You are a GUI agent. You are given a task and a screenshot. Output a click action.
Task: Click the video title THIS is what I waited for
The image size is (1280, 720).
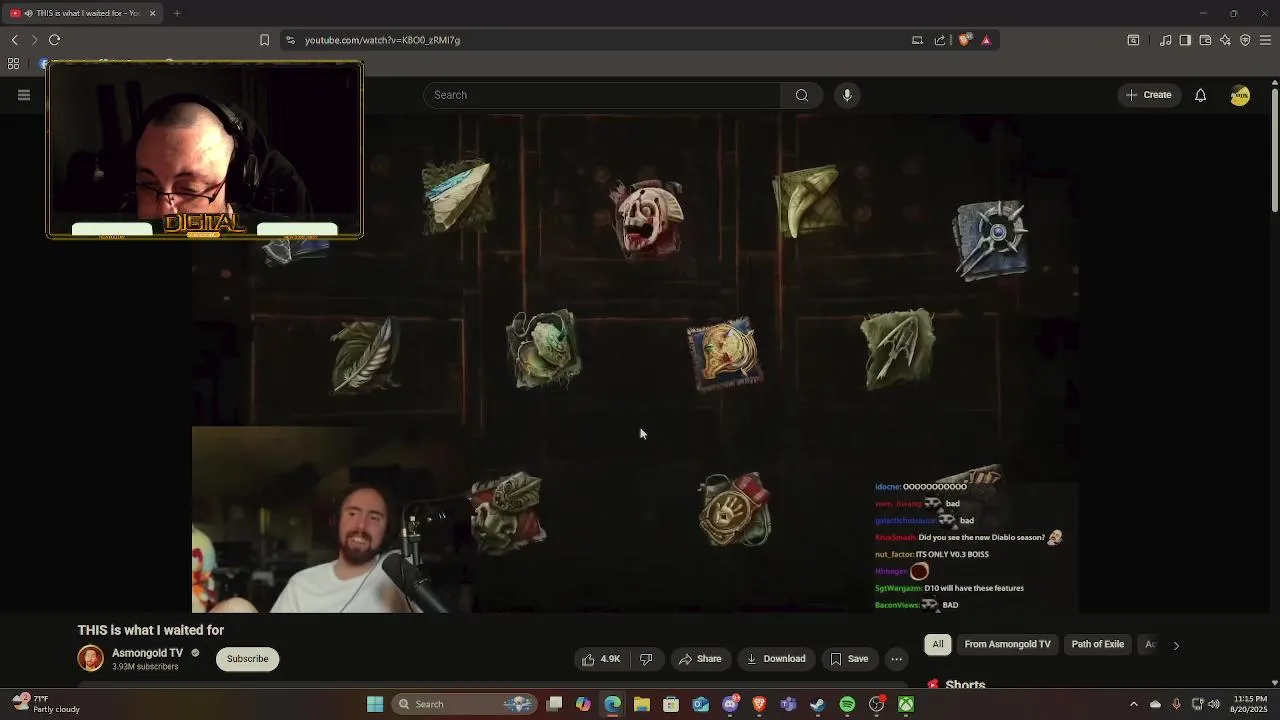pos(151,630)
